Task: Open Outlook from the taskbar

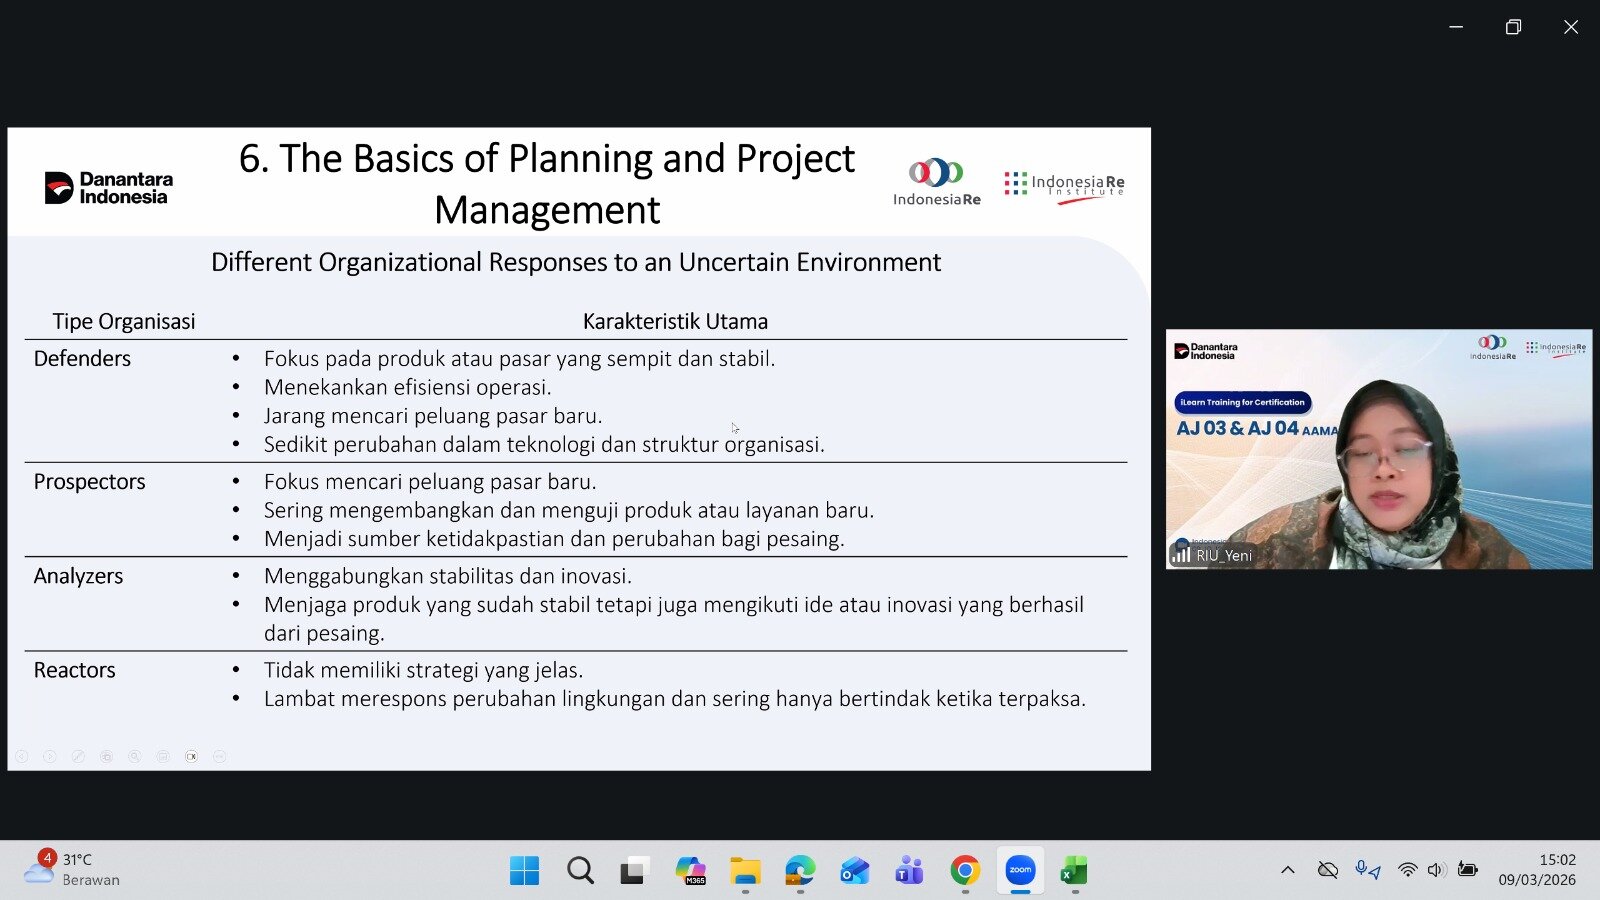Action: (x=855, y=871)
